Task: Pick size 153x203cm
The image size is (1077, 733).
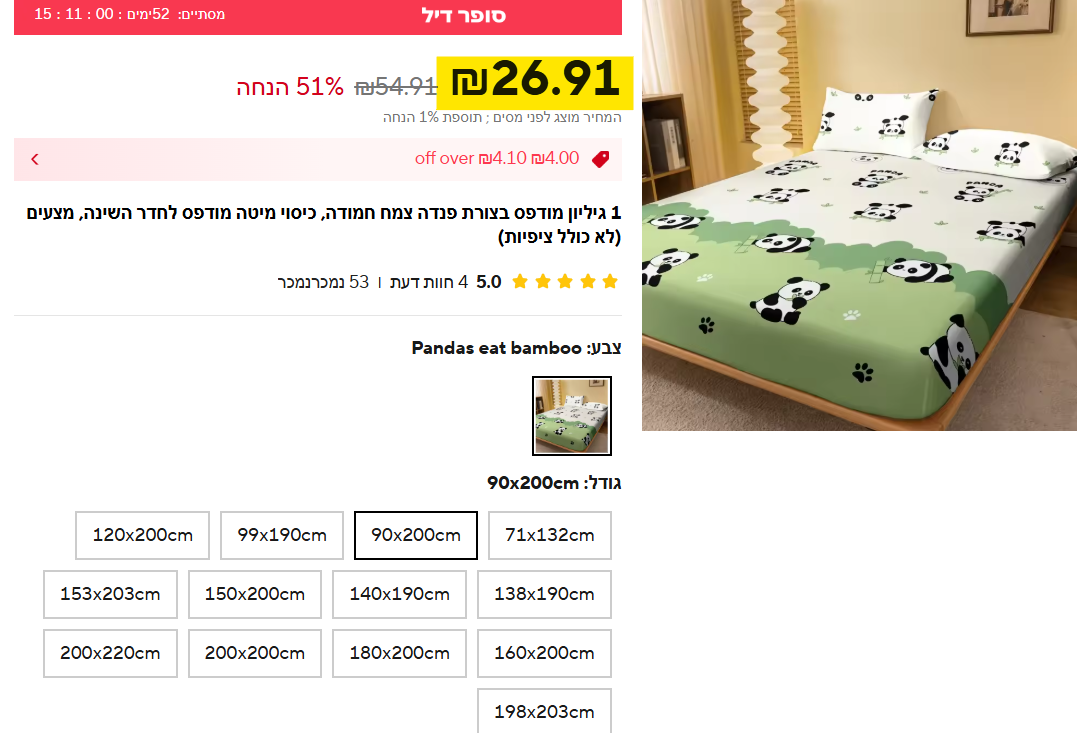Action: (x=110, y=594)
